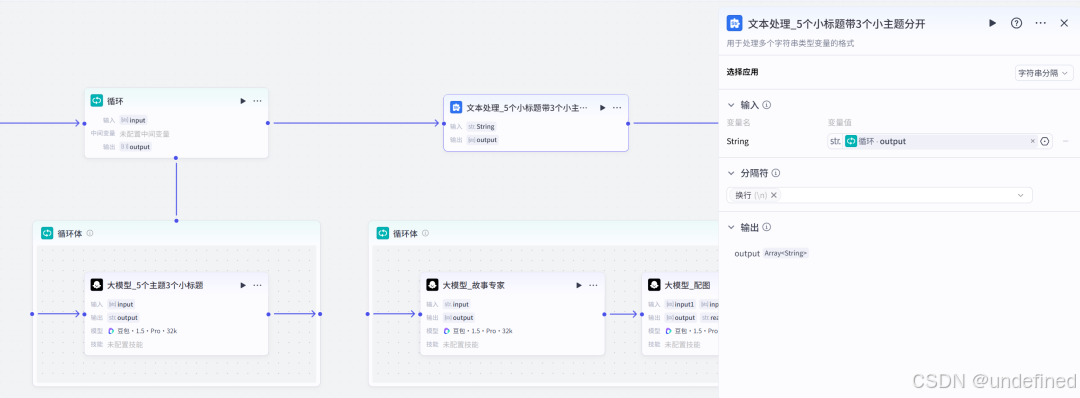Remove the 换行 (\n) separator tag
The width and height of the screenshot is (1080, 398).
773,195
